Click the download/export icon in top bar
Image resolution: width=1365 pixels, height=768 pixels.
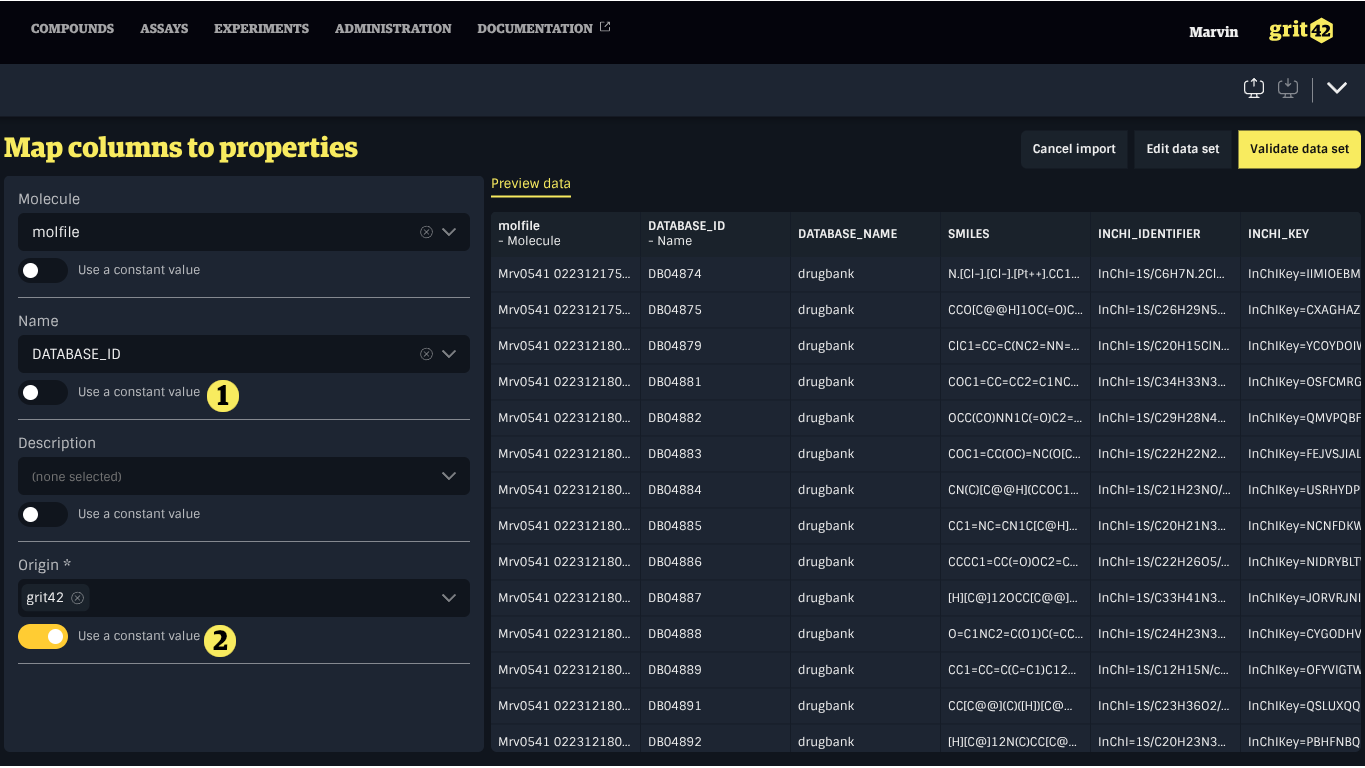click(1288, 88)
